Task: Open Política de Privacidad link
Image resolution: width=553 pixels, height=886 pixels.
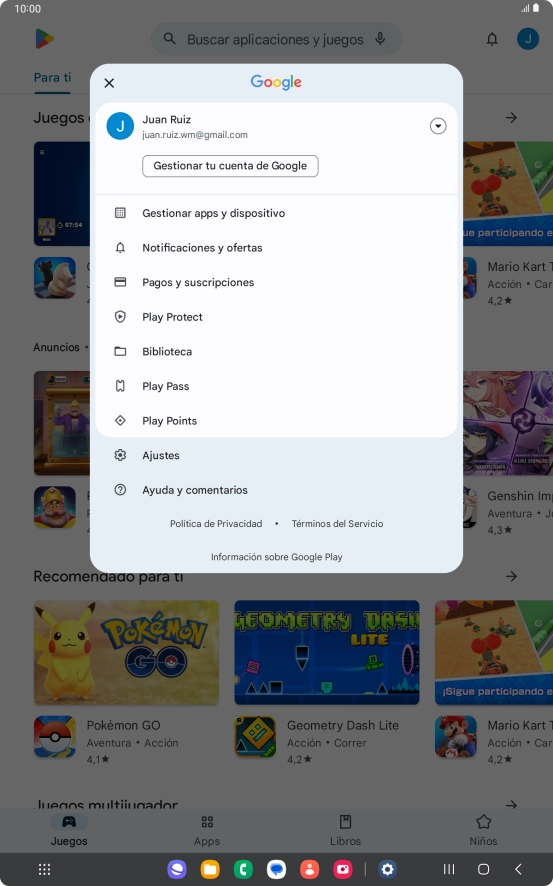Action: pos(216,524)
